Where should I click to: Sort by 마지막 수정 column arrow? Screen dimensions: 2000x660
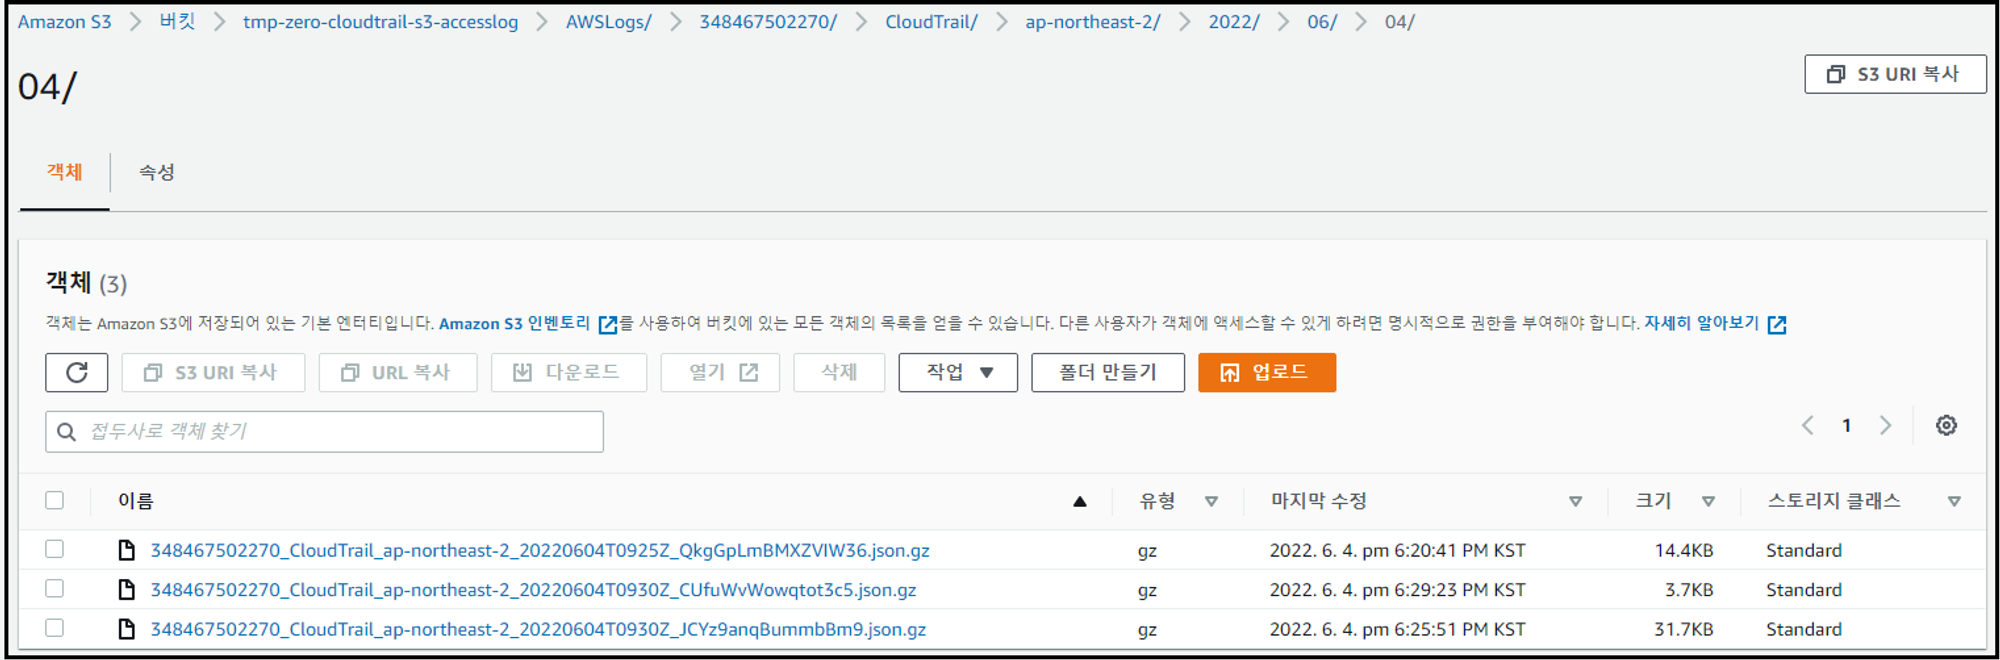[1575, 502]
